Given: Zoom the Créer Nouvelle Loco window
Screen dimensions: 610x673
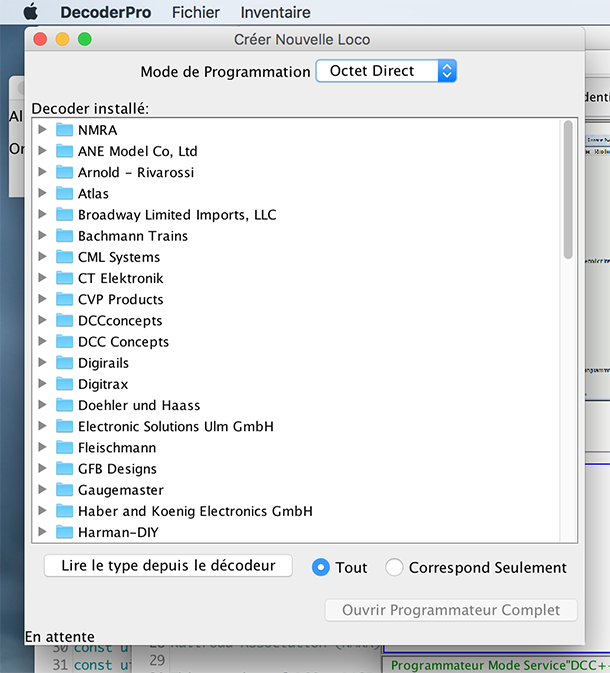Looking at the screenshot, I should tap(85, 39).
